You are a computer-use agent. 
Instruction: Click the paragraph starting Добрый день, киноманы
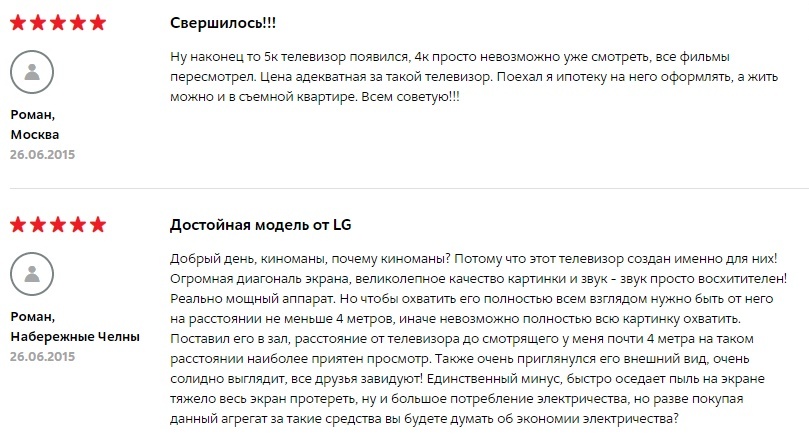point(478,339)
